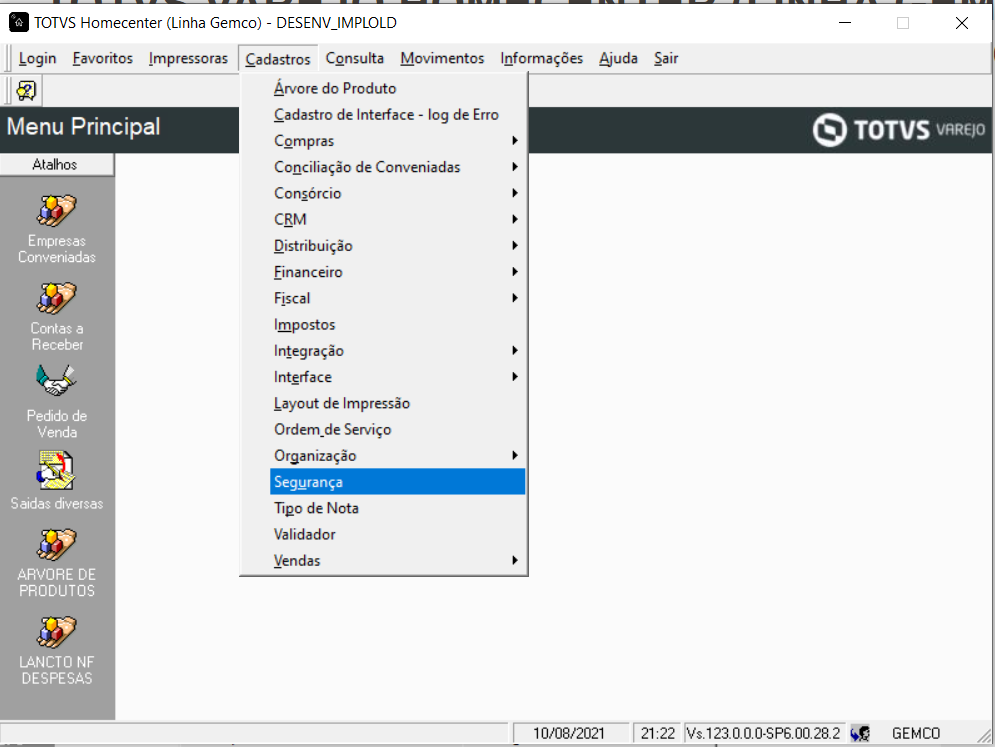Open the Pedido de Venda handshake icon
This screenshot has width=995, height=747.
point(56,380)
